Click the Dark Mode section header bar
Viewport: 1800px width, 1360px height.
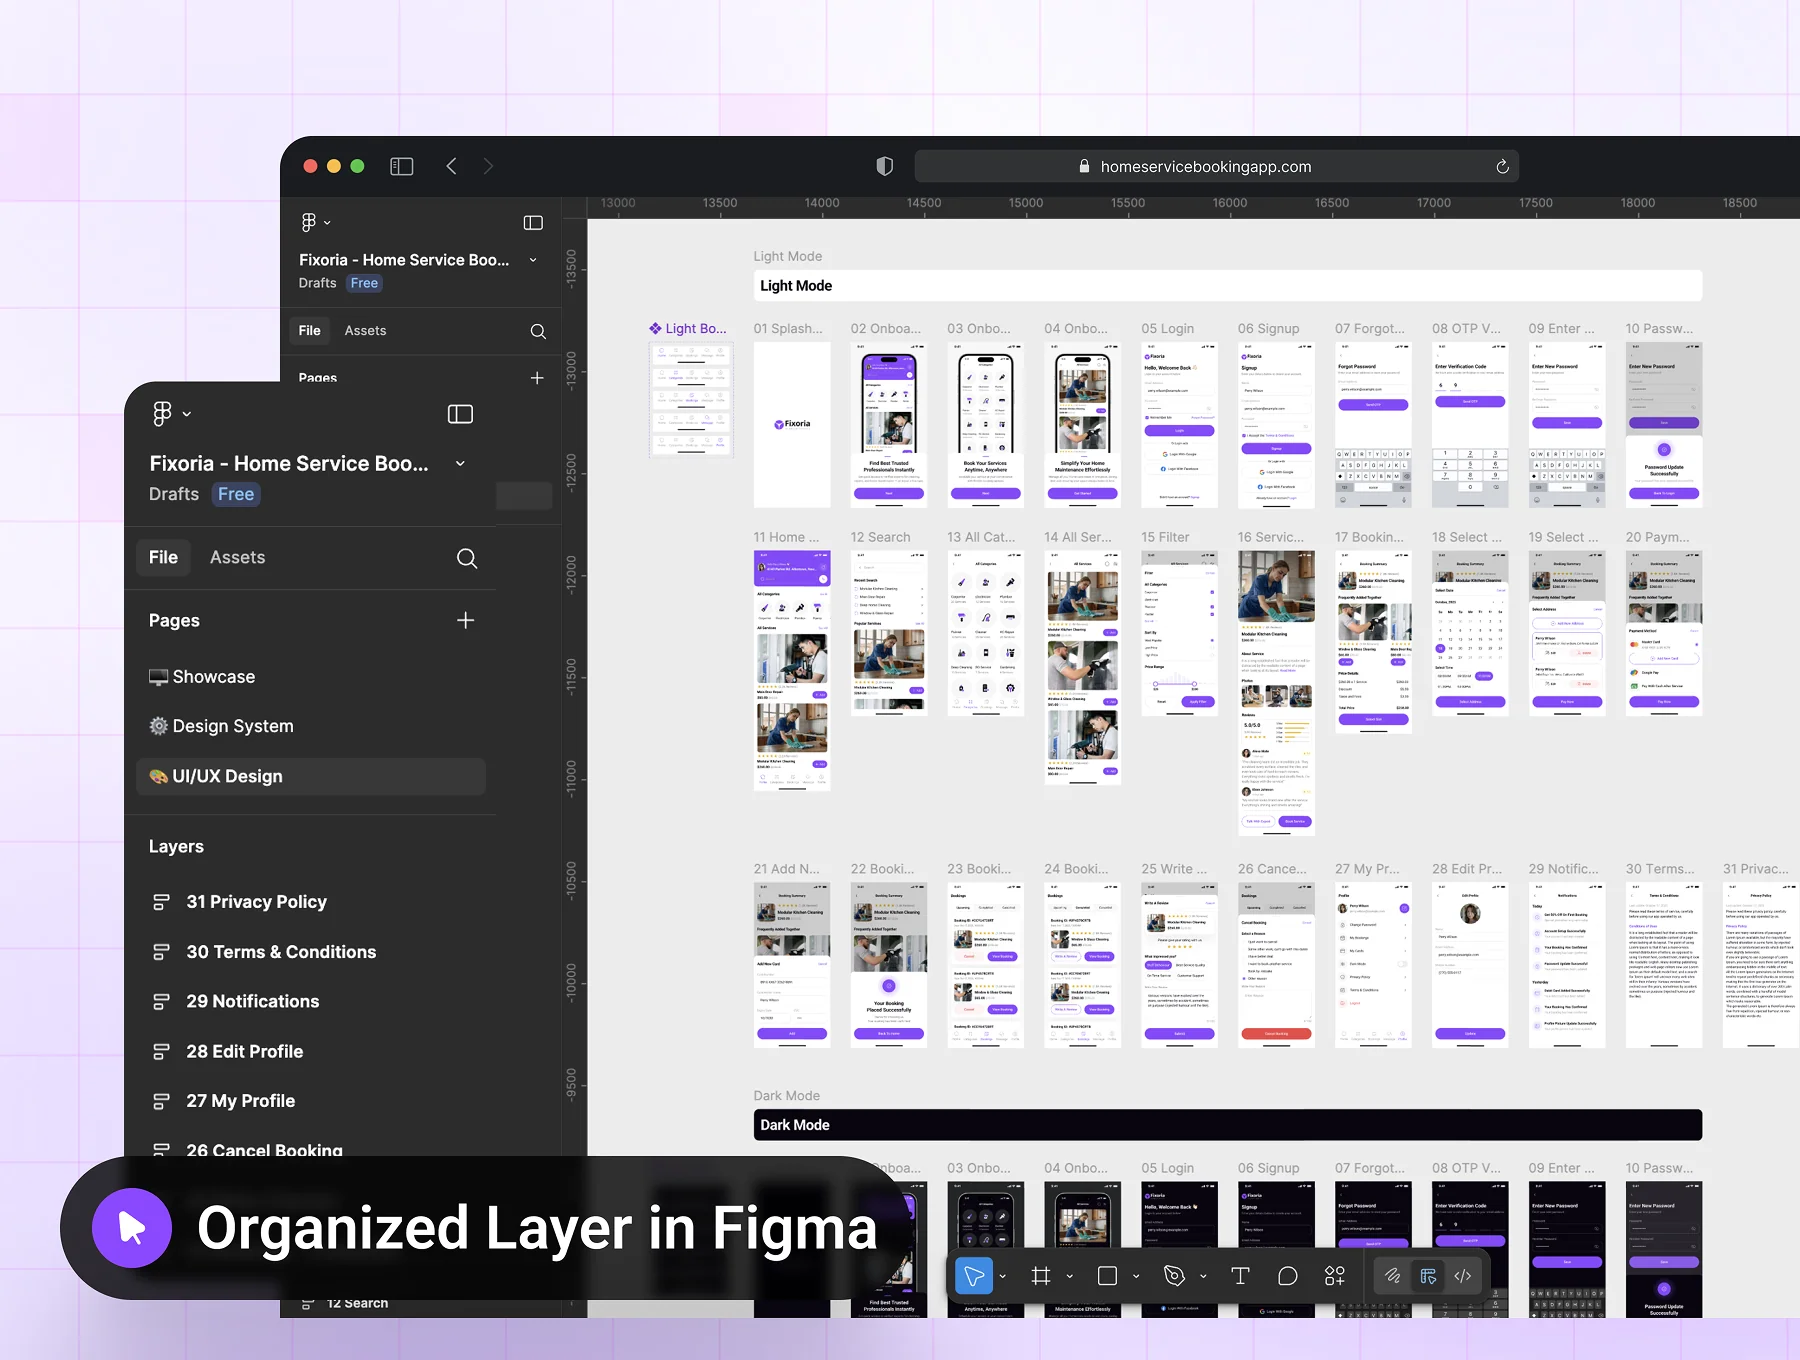tap(1227, 1125)
